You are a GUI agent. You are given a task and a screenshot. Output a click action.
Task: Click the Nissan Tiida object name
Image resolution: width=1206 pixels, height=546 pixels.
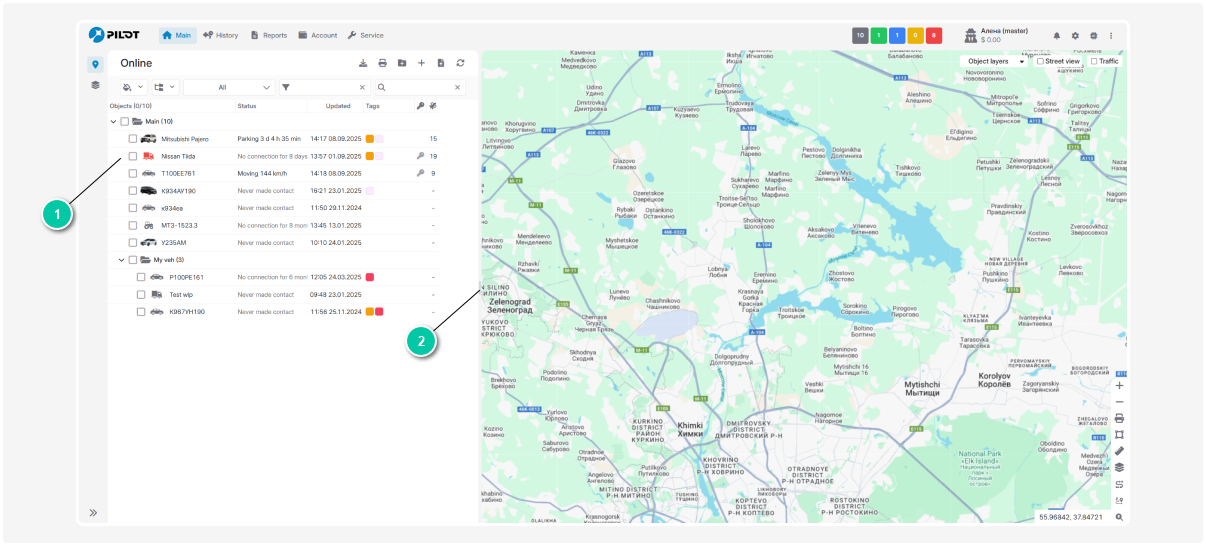(x=178, y=156)
